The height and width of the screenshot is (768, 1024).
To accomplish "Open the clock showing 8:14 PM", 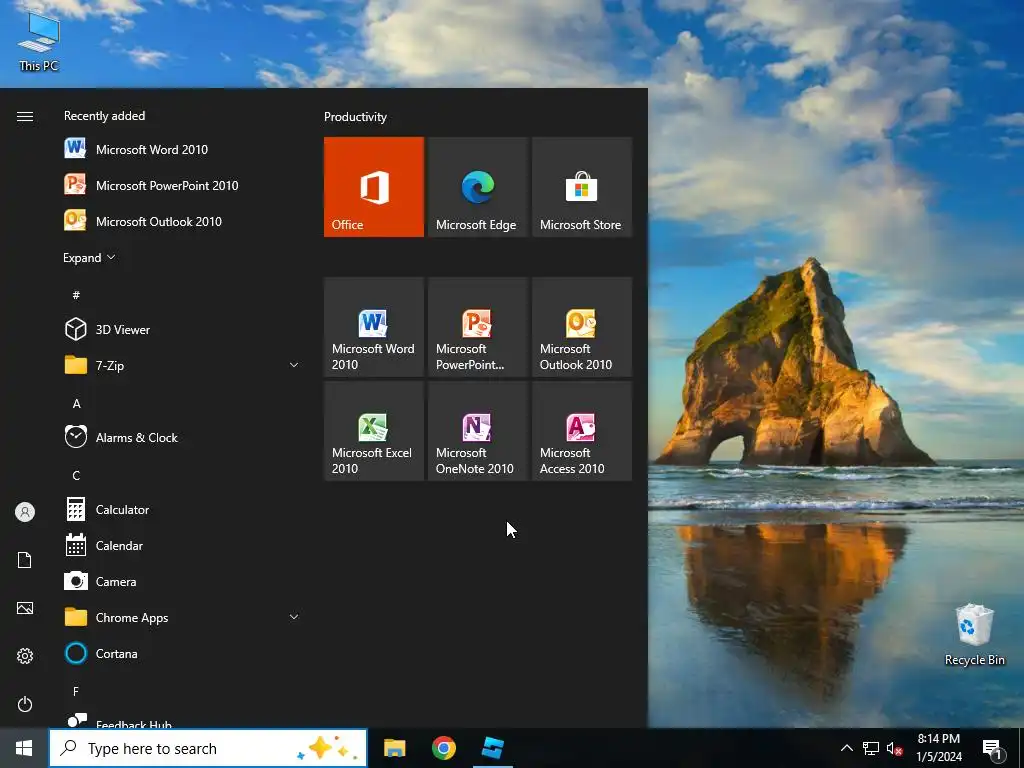I will (938, 748).
